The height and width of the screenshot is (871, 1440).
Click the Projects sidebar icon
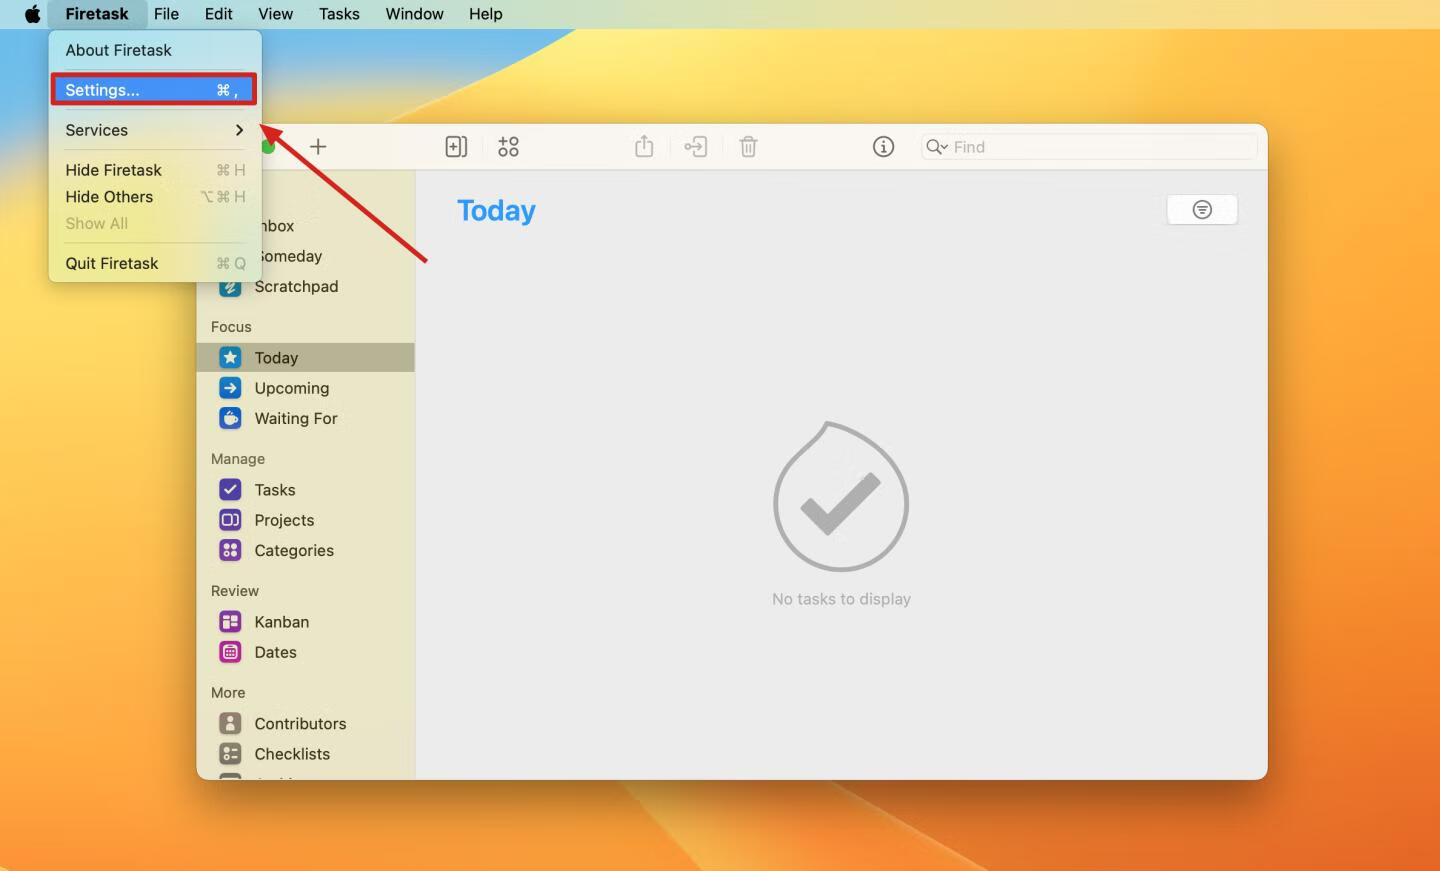coord(230,520)
